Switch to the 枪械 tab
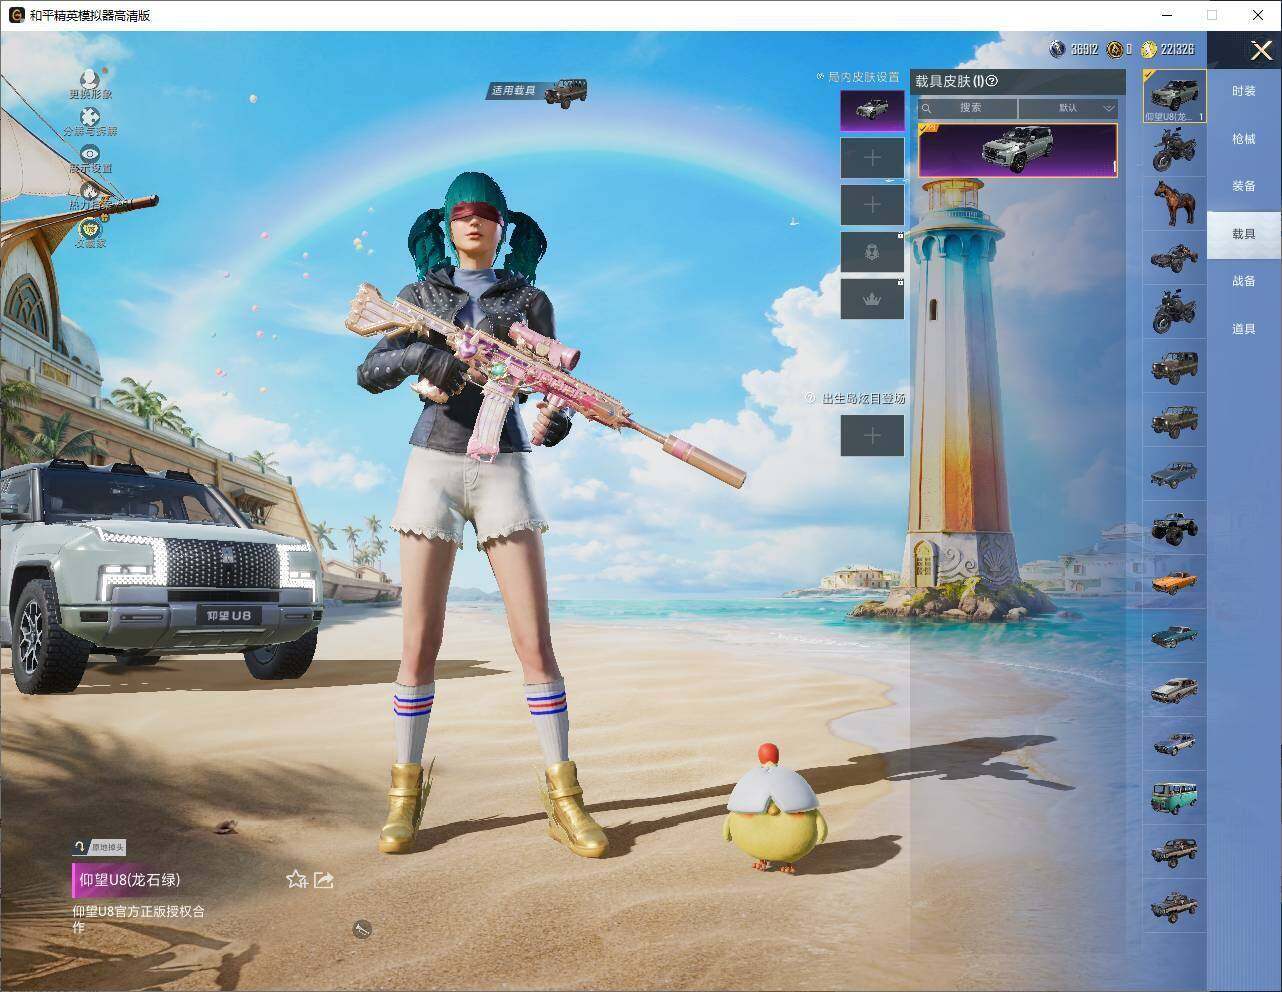The width and height of the screenshot is (1282, 992). (1243, 139)
